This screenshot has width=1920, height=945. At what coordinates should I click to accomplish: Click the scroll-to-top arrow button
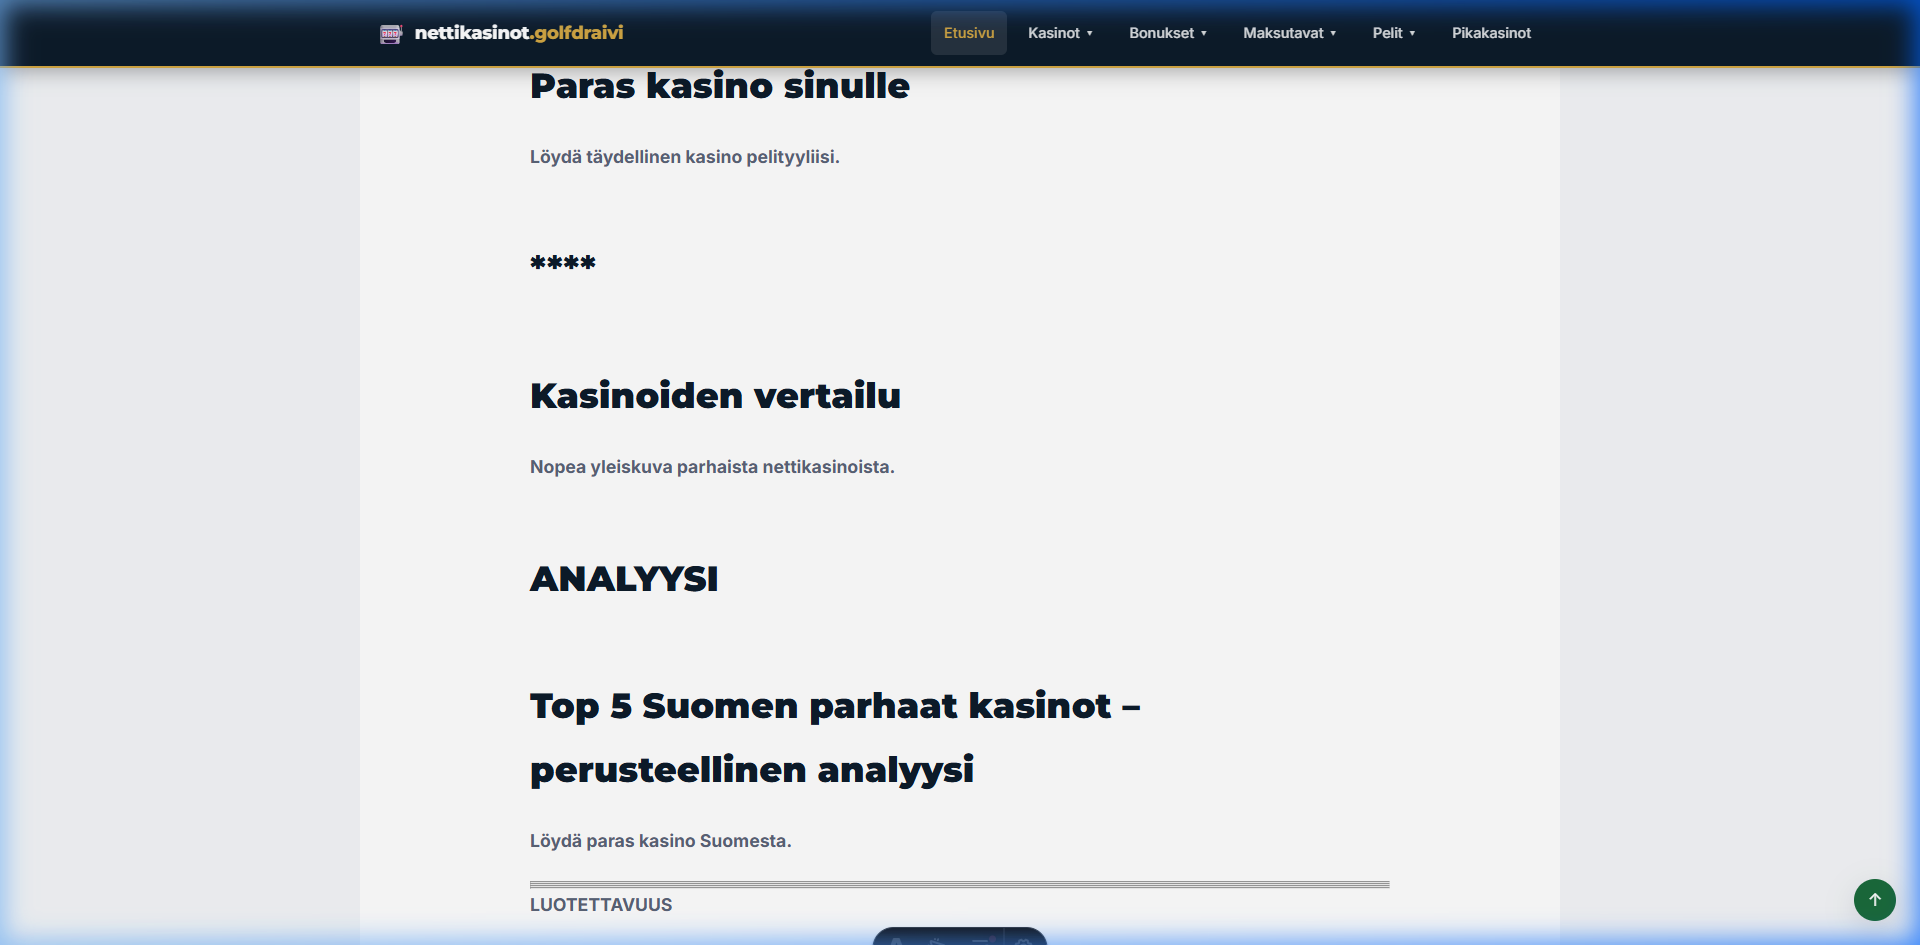click(1874, 899)
